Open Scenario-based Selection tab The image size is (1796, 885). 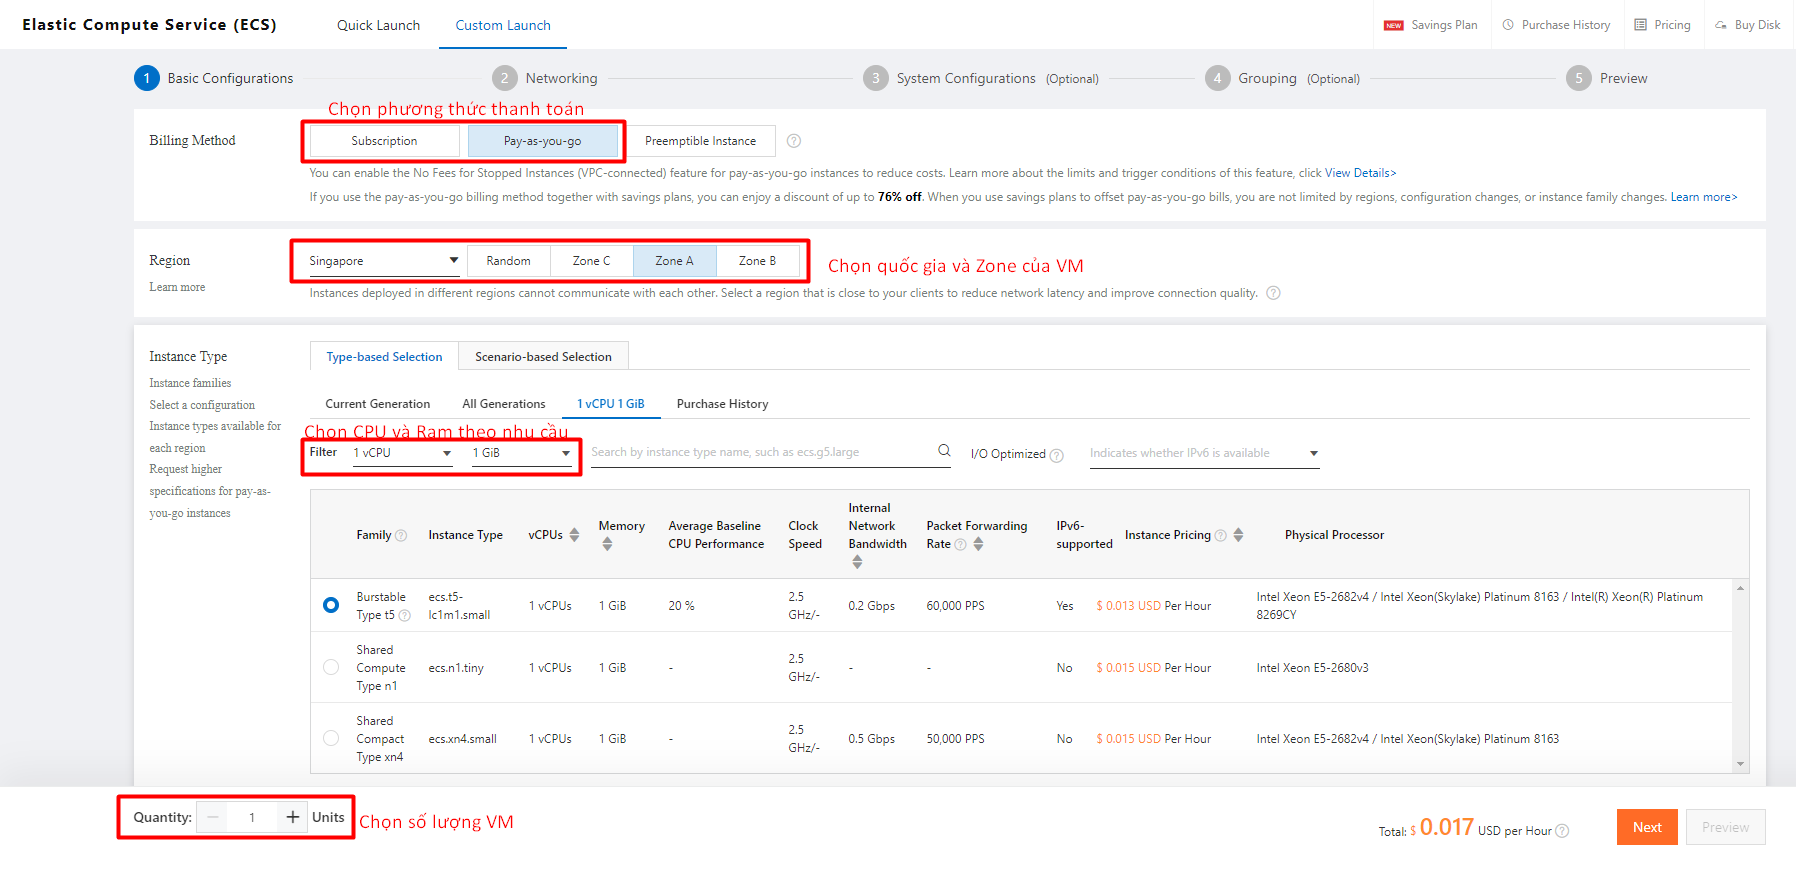coord(543,356)
